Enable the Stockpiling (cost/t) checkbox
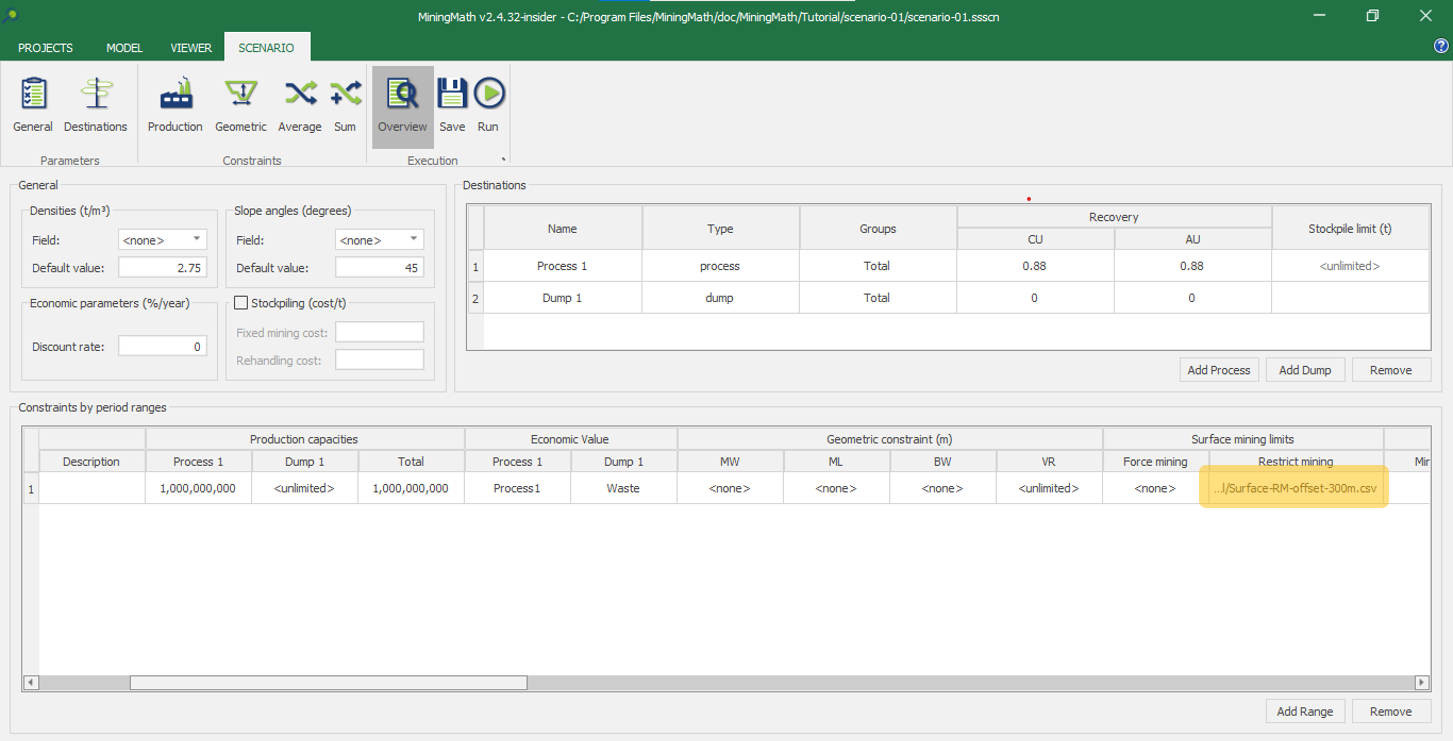Viewport: 1453px width, 741px height. pos(241,303)
